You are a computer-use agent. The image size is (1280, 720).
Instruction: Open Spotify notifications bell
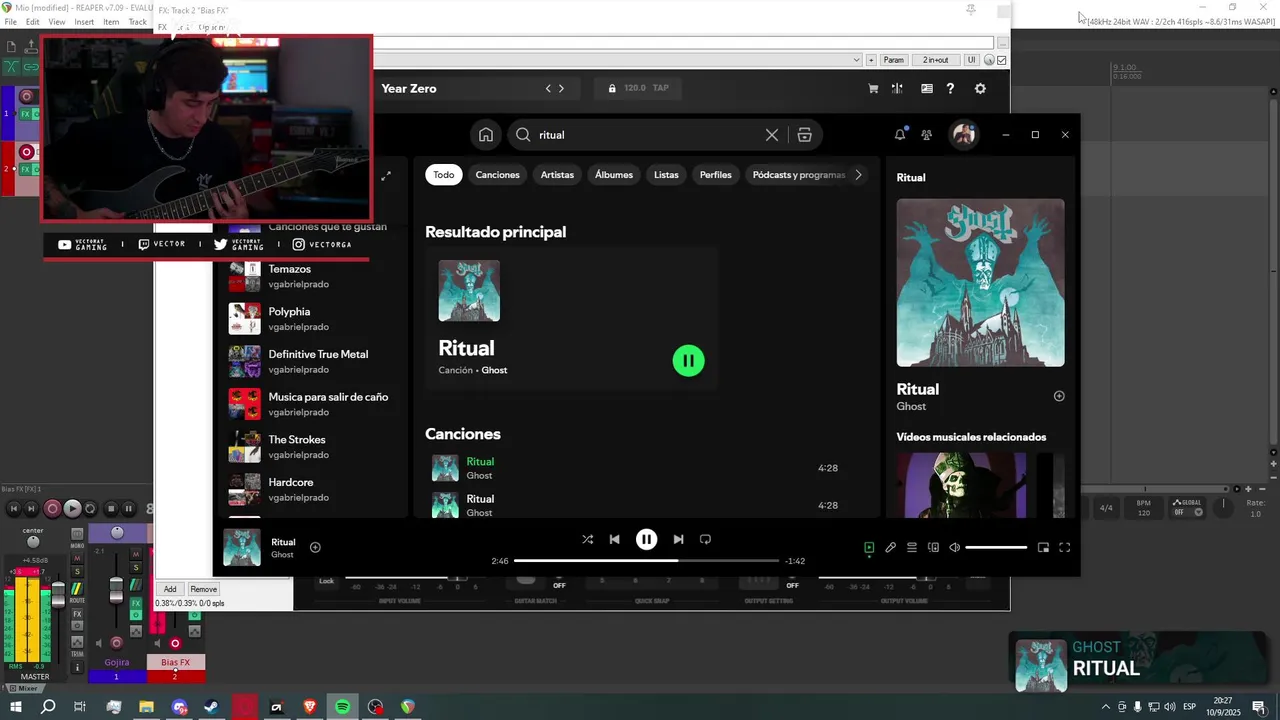900,135
